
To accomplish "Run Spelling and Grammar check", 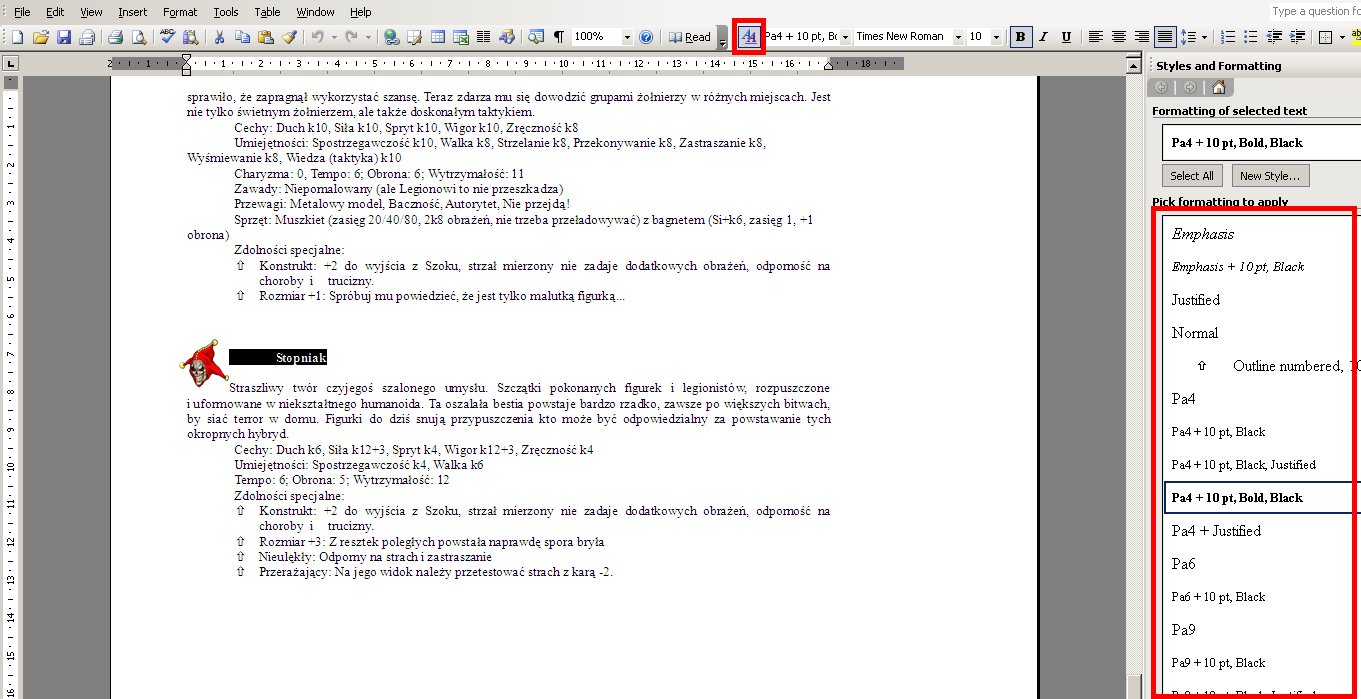I will tap(167, 37).
